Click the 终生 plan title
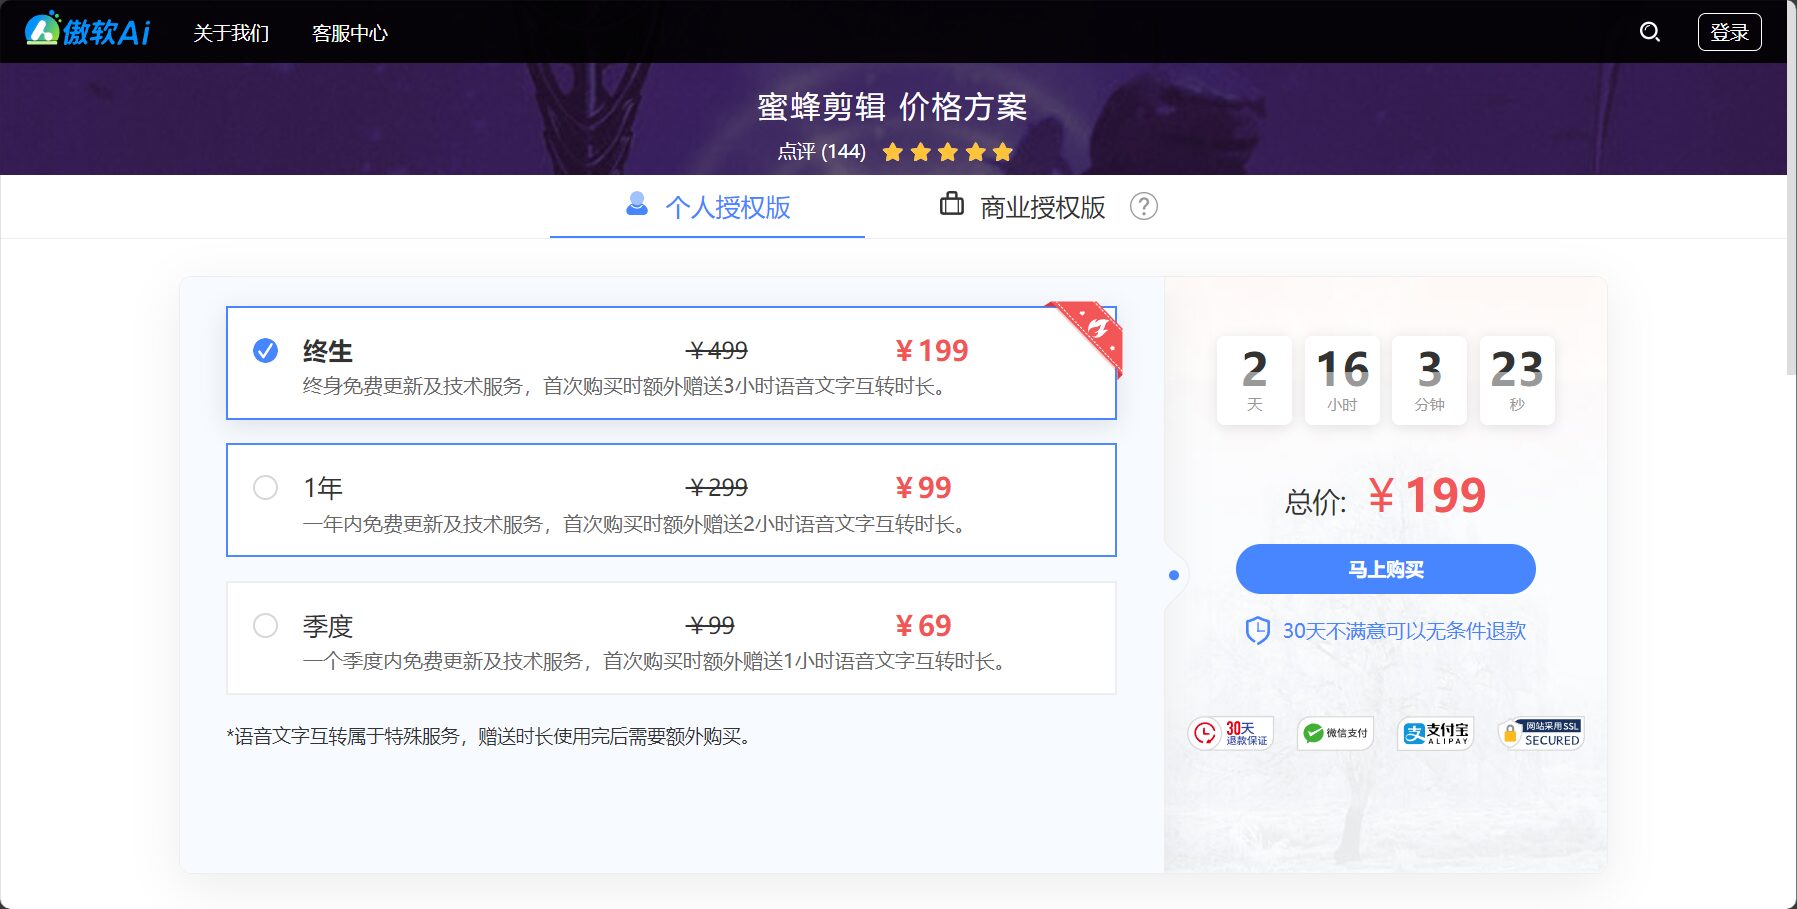Viewport: 1797px width, 909px height. [x=328, y=351]
